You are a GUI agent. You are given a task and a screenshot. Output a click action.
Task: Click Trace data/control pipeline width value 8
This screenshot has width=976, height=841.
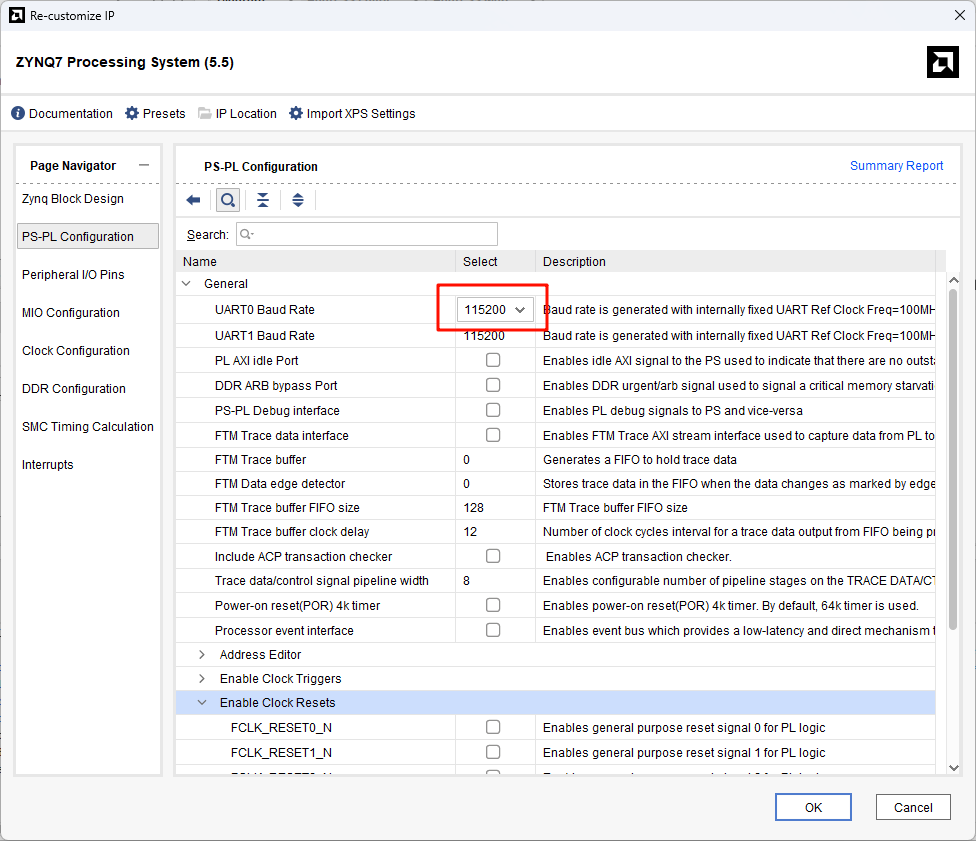tap(466, 581)
